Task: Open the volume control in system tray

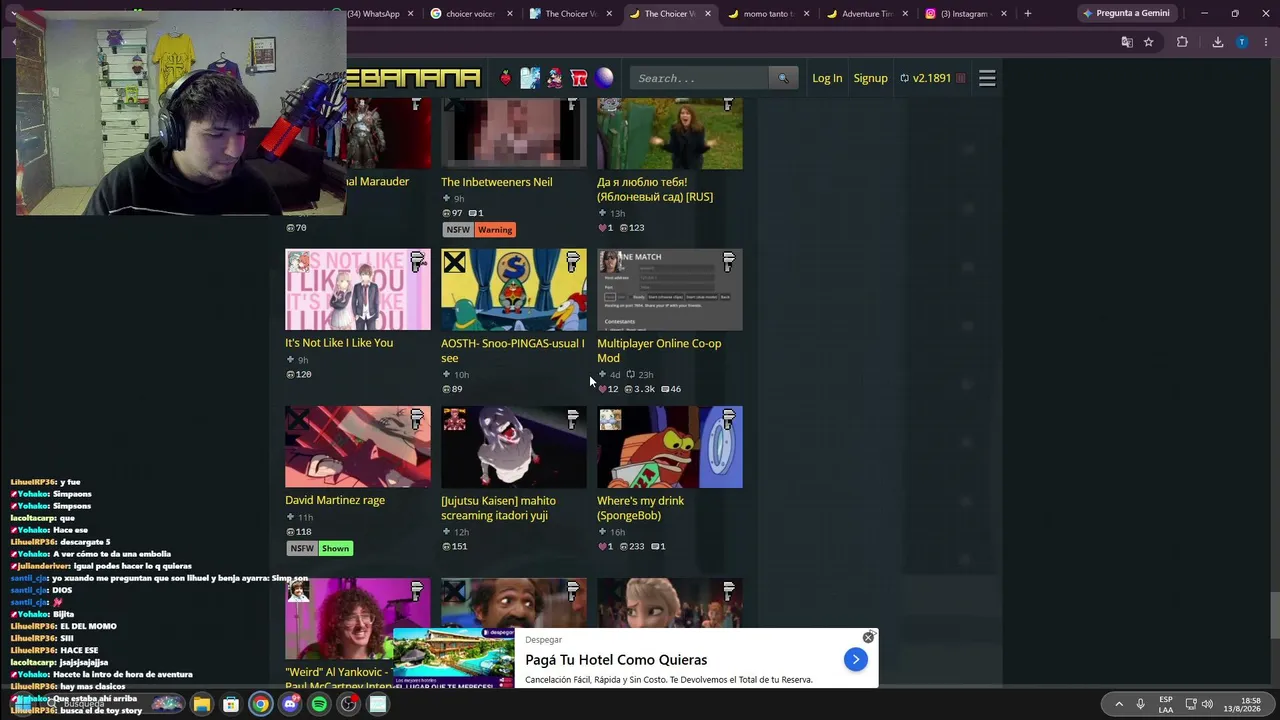Action: click(x=1207, y=704)
